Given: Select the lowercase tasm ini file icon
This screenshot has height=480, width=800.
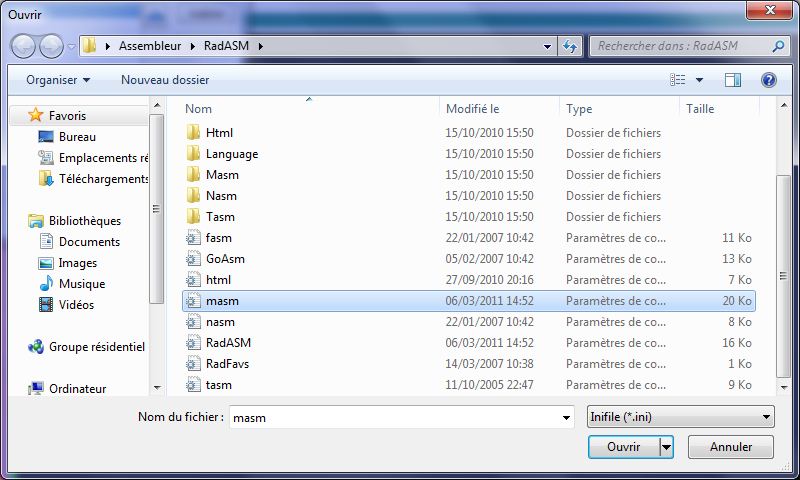Looking at the screenshot, I should [x=193, y=385].
